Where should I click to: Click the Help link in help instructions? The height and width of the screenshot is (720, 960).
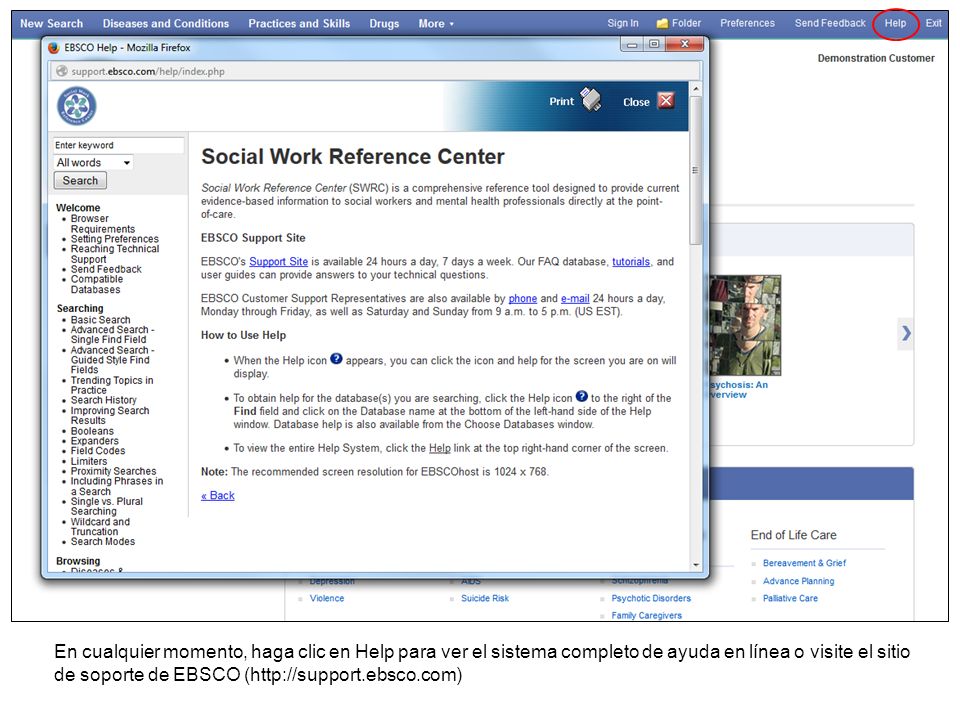pyautogui.click(x=440, y=448)
